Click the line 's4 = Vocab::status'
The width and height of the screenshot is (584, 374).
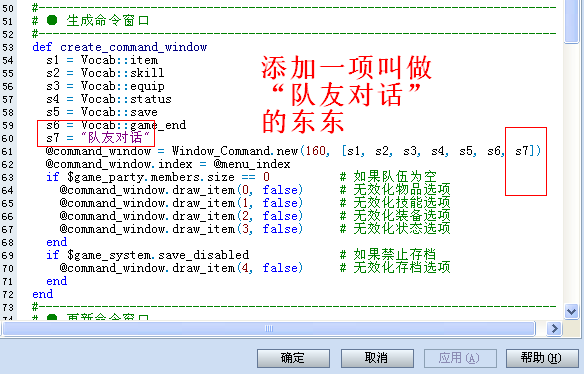[x=109, y=99]
